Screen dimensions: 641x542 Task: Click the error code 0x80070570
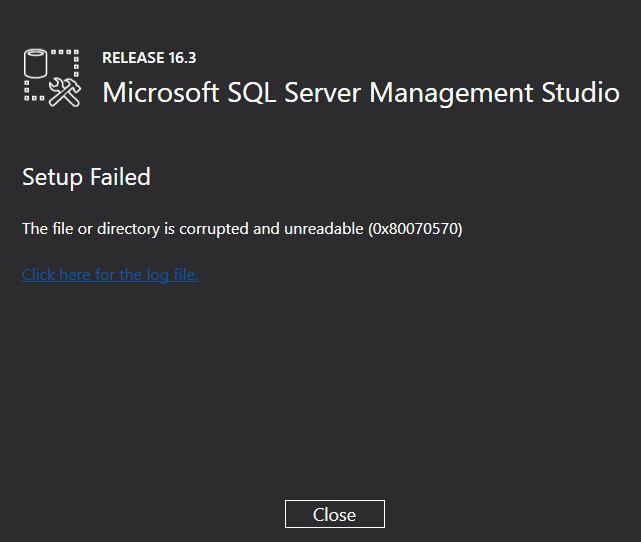[415, 229]
